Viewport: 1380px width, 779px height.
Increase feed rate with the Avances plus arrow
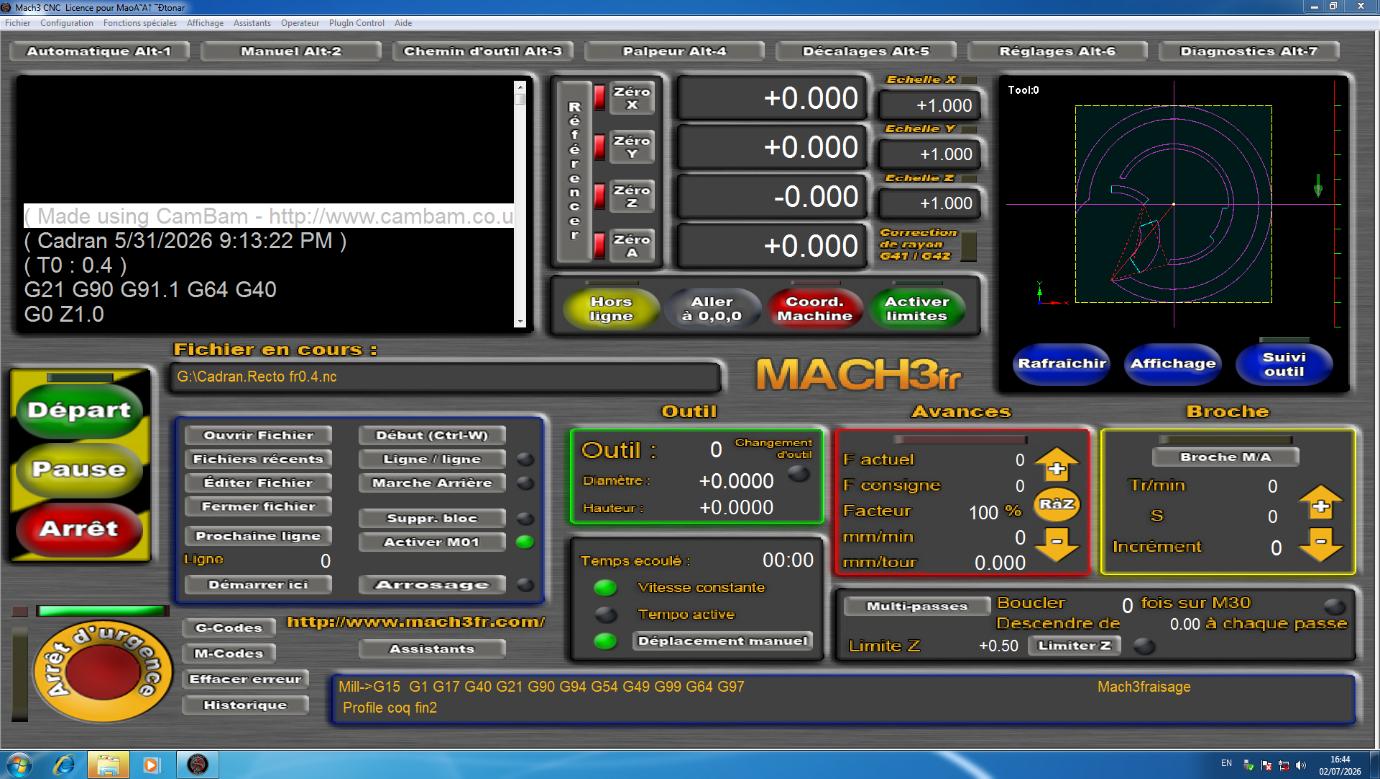(1056, 466)
